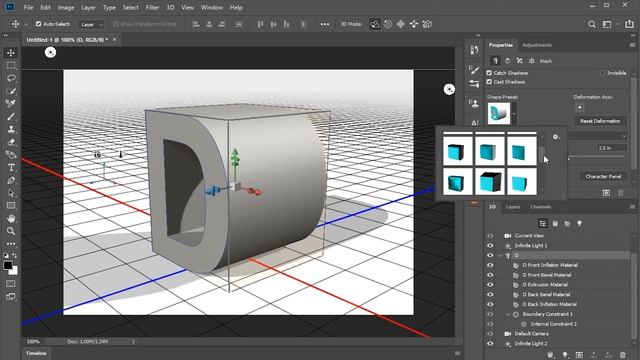Select the Move tool

[11, 53]
